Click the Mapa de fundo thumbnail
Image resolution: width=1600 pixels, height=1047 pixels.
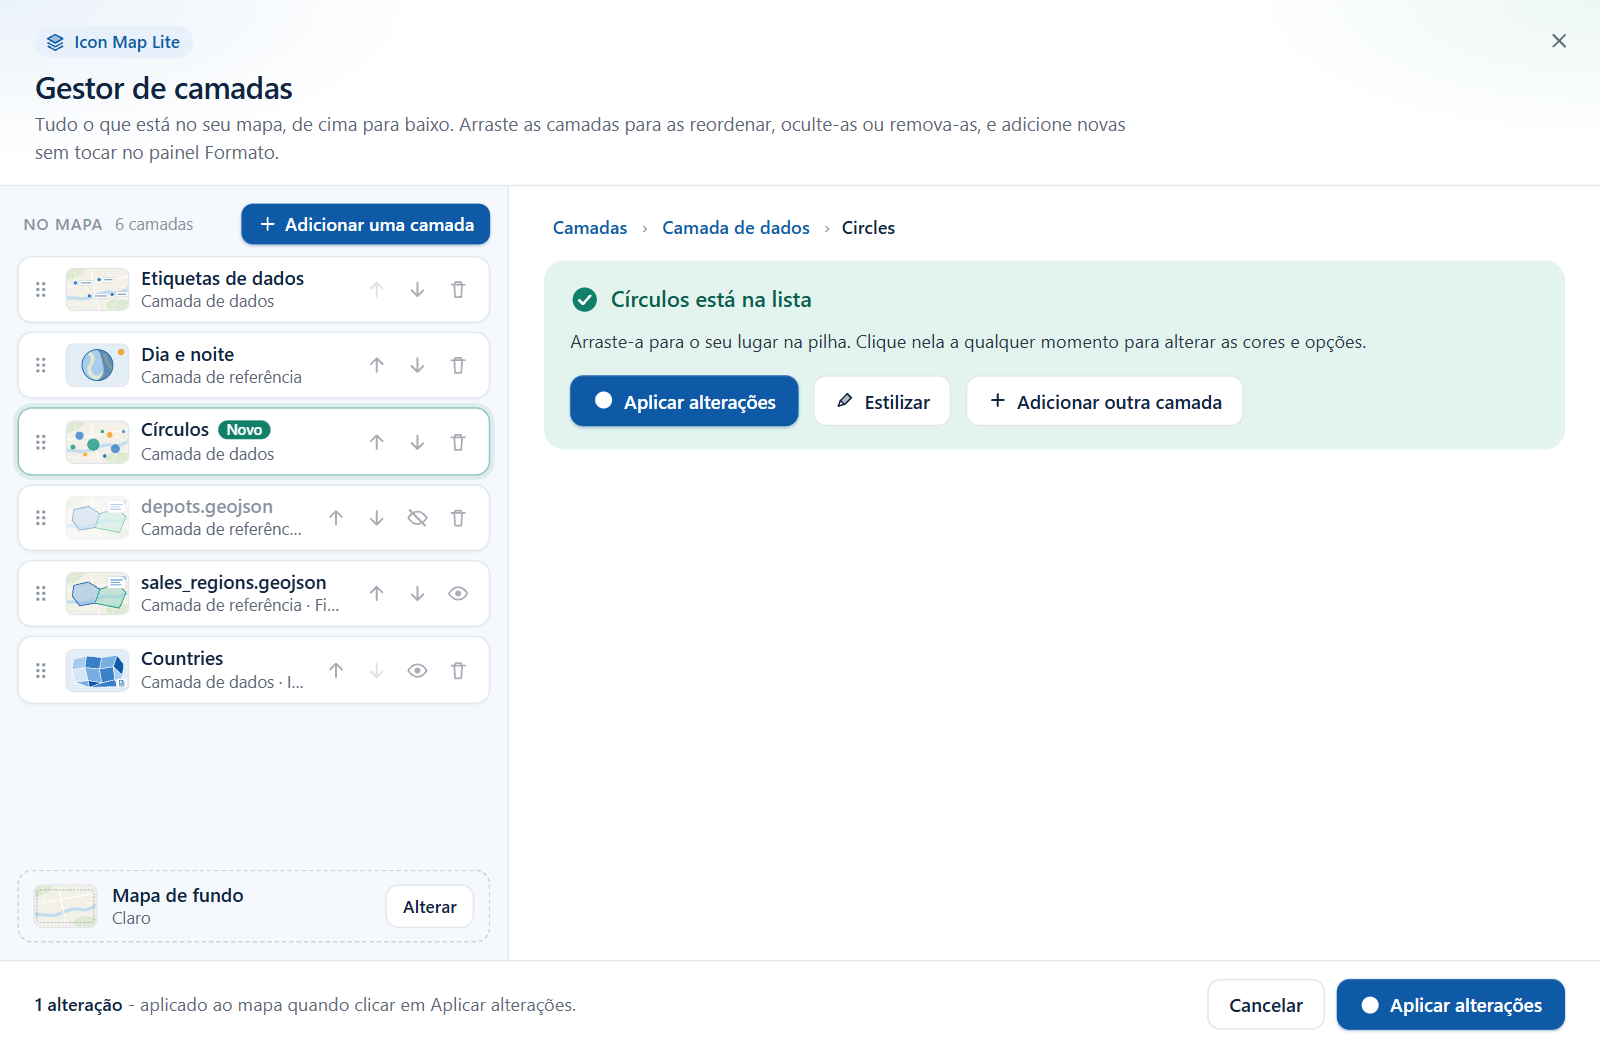click(66, 907)
